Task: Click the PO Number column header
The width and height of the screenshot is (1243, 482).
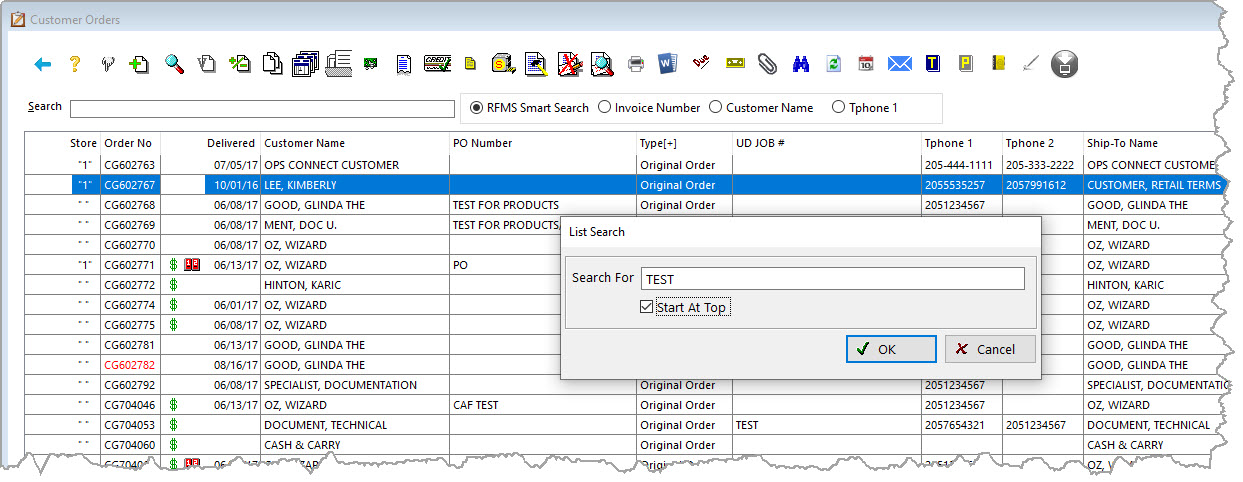Action: pos(543,143)
